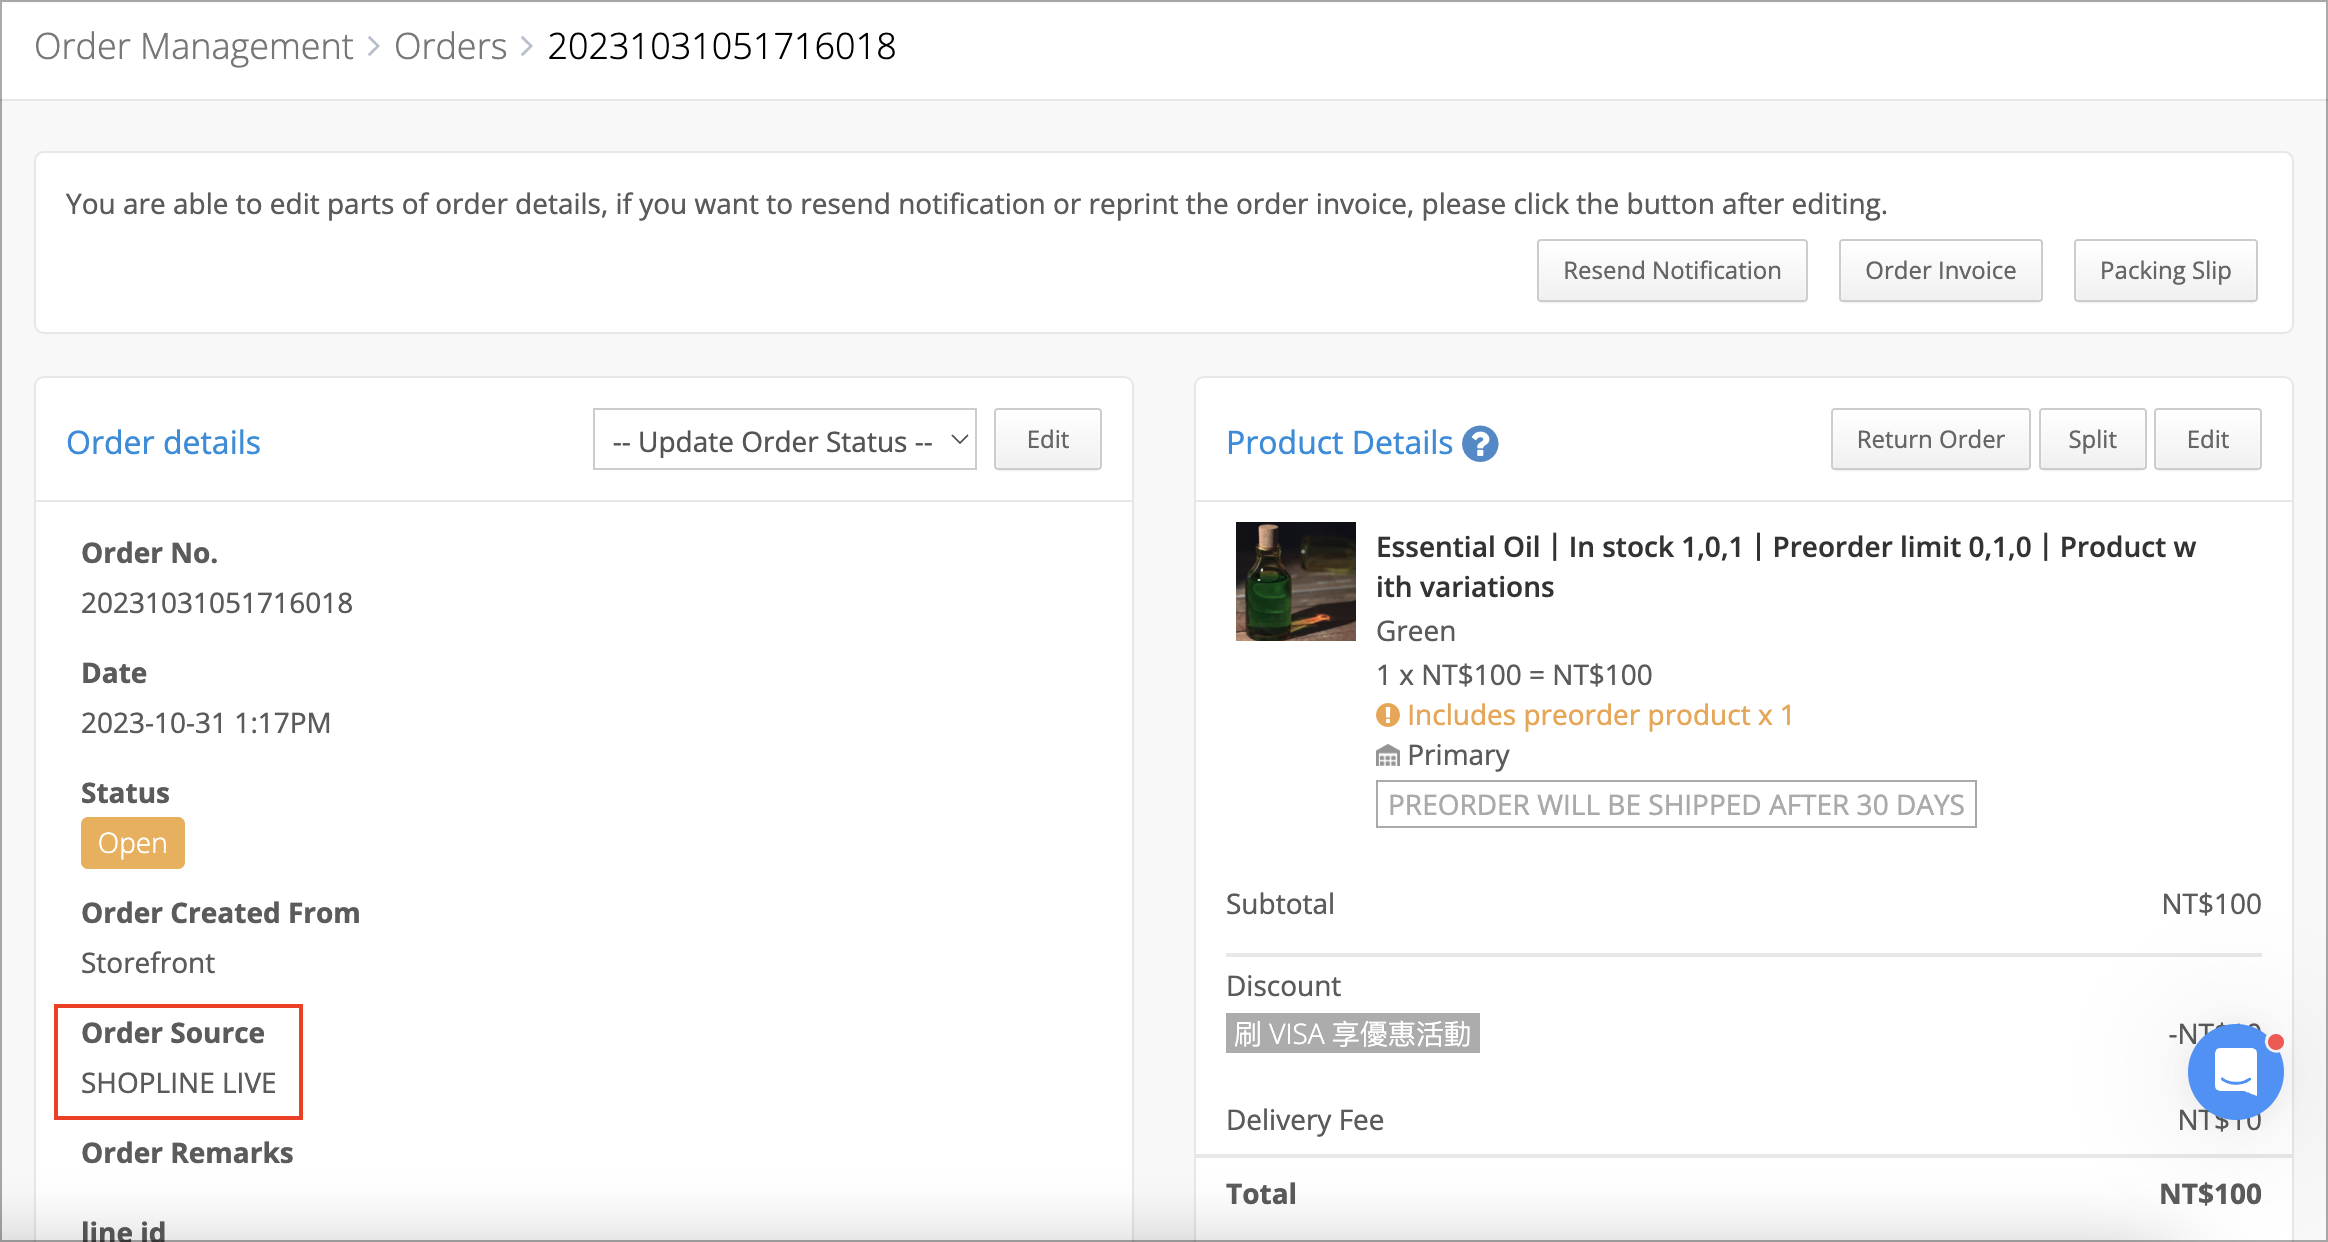The image size is (2328, 1242).
Task: Select the date 2023-10-31 1:17PM
Action: pos(206,723)
